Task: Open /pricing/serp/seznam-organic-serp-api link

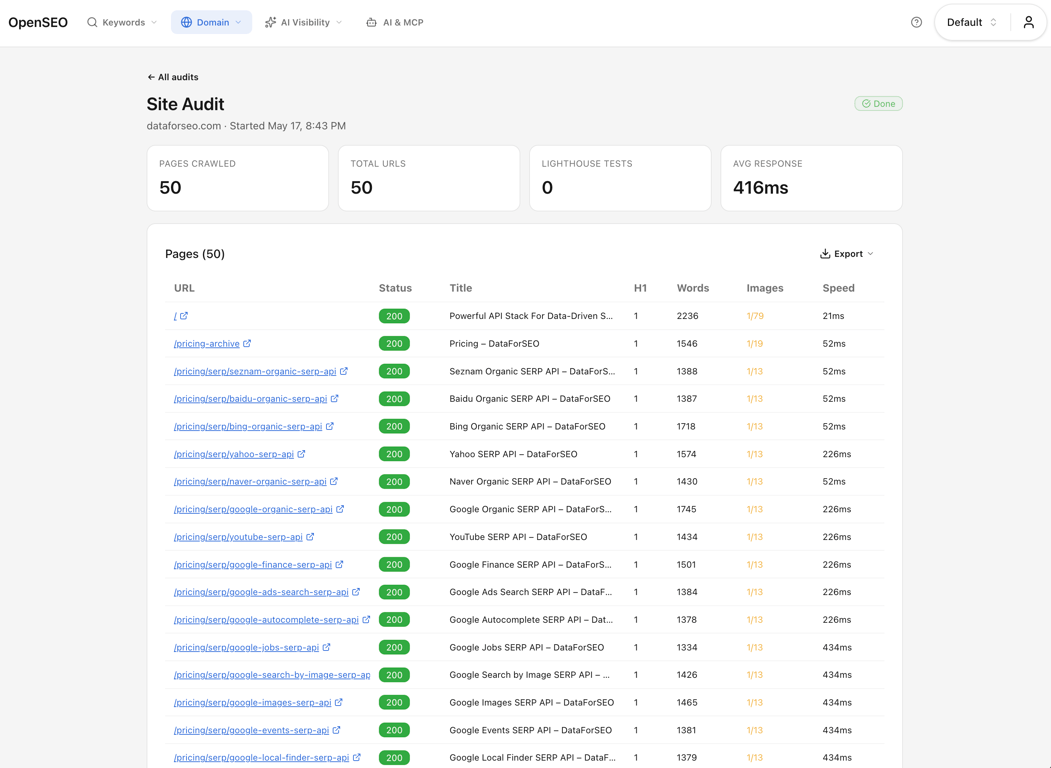Action: tap(255, 371)
